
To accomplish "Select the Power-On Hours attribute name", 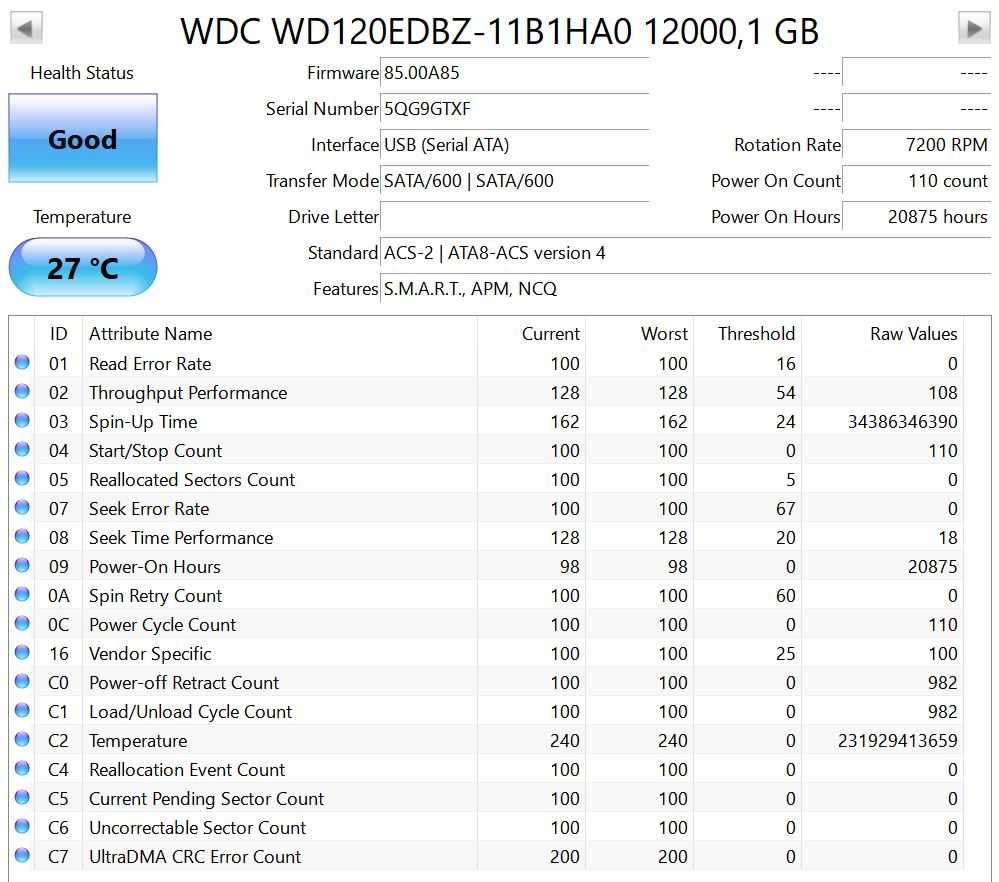I will point(155,567).
